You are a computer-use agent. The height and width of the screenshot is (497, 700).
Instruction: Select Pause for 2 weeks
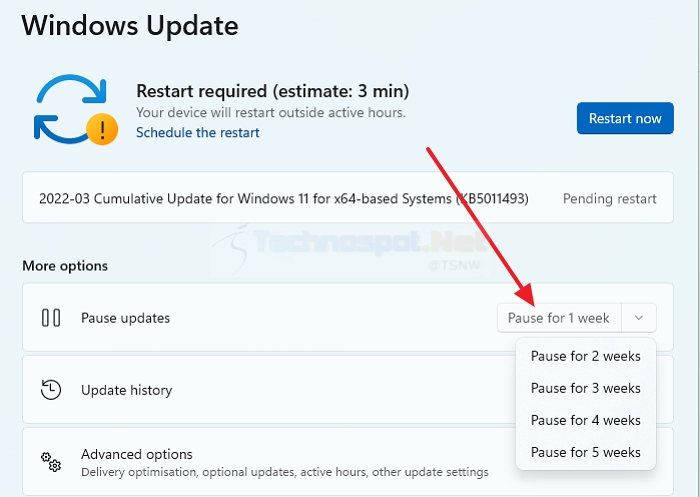tap(586, 356)
